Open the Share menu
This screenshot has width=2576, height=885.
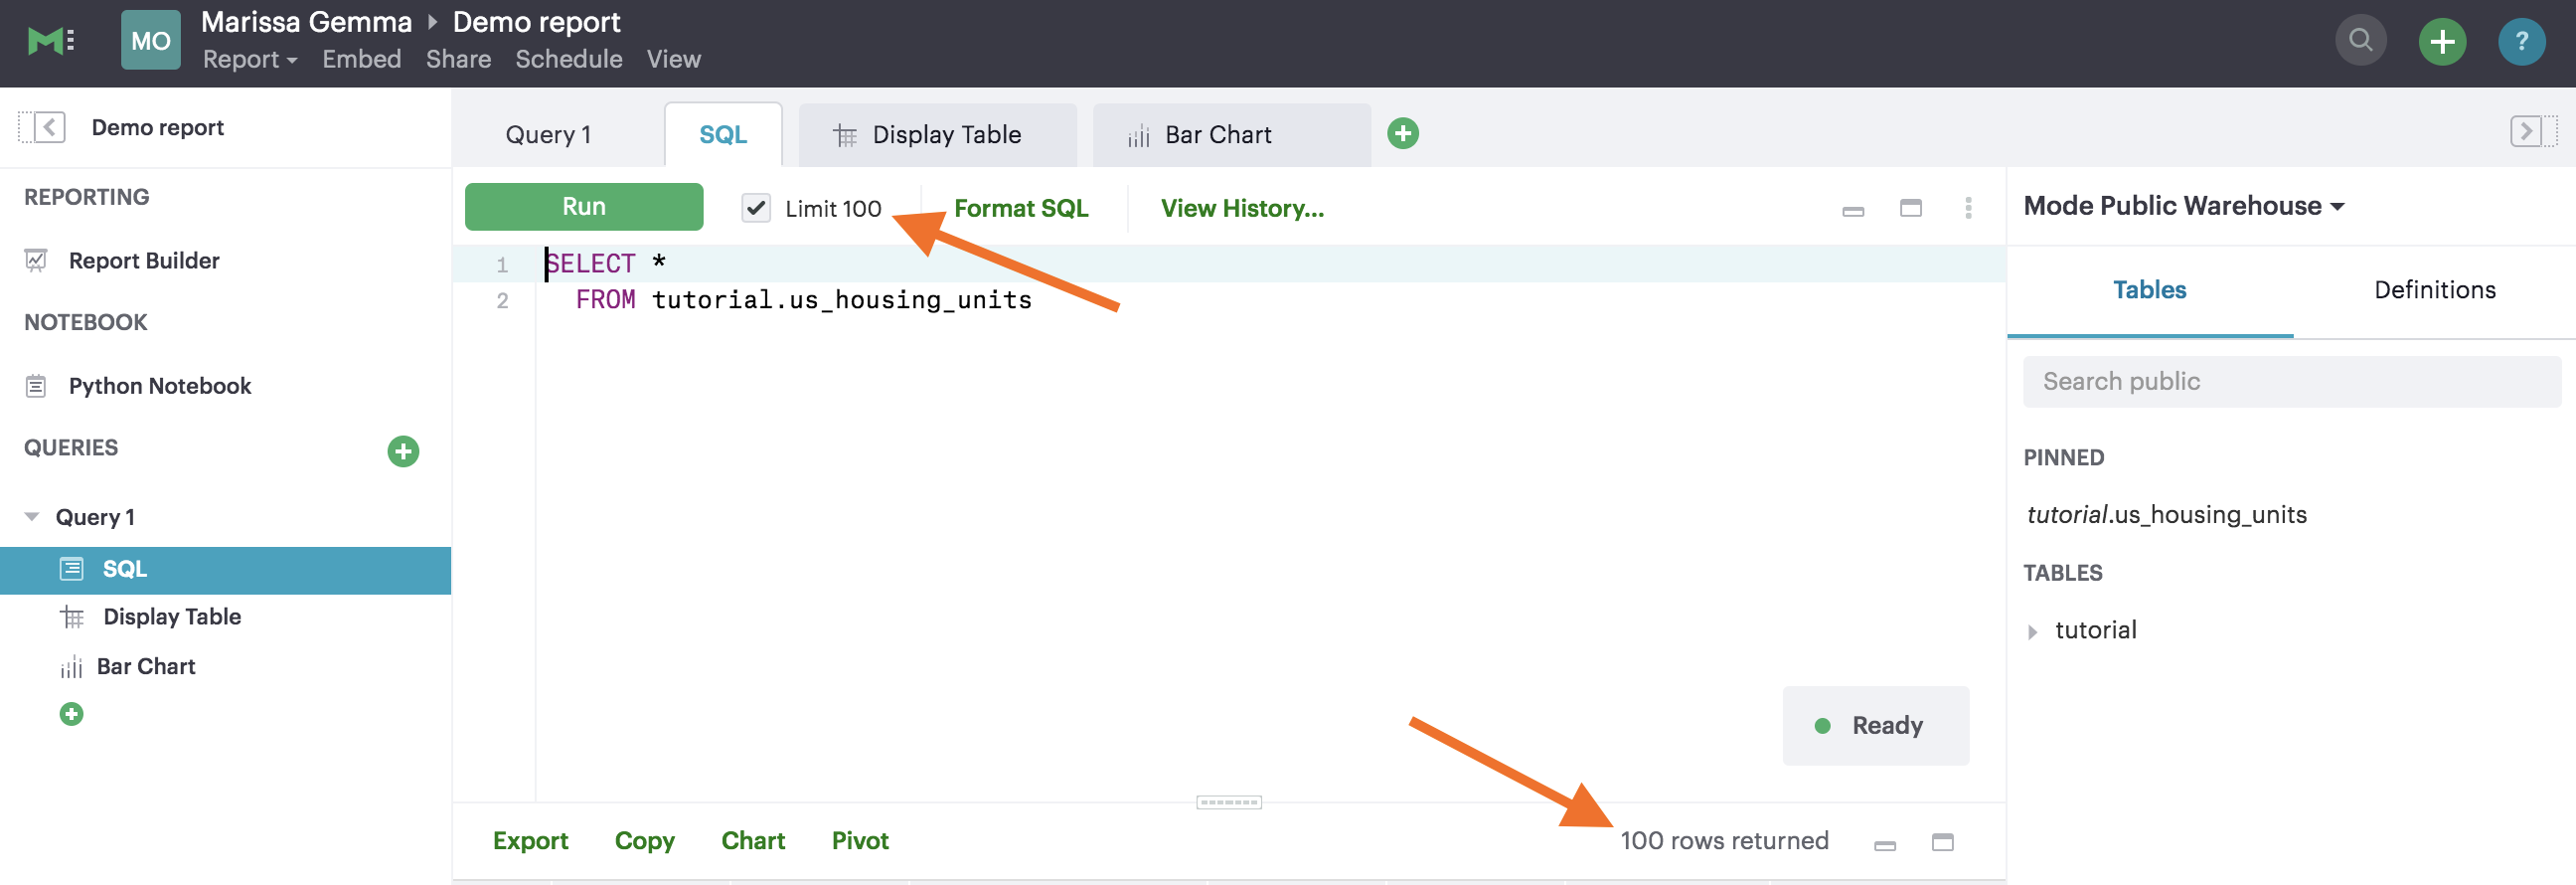click(x=458, y=60)
